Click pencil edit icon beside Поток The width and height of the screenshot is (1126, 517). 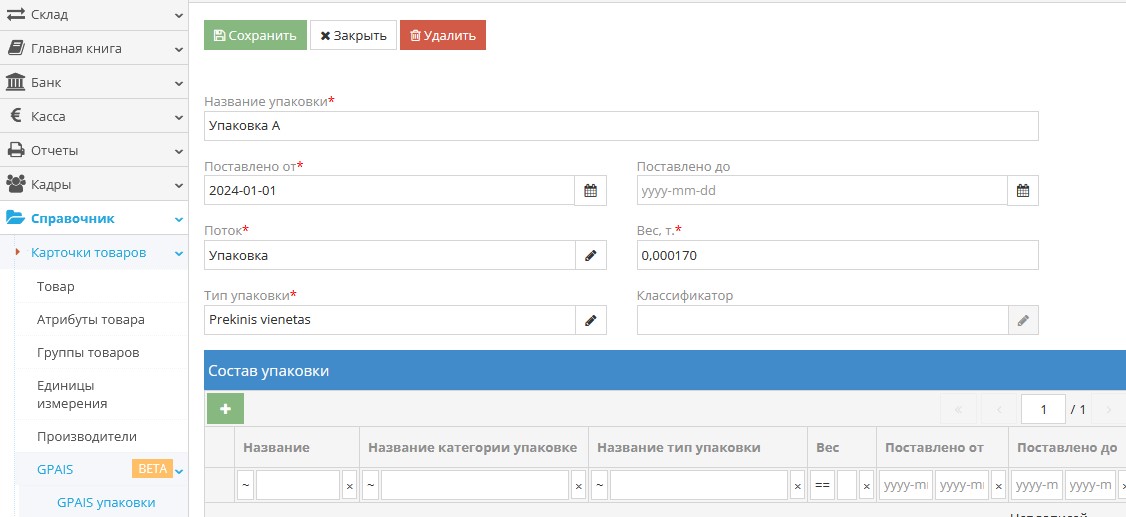click(x=590, y=256)
